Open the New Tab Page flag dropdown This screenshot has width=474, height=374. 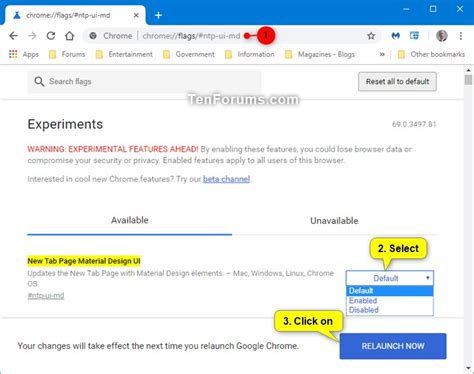390,278
